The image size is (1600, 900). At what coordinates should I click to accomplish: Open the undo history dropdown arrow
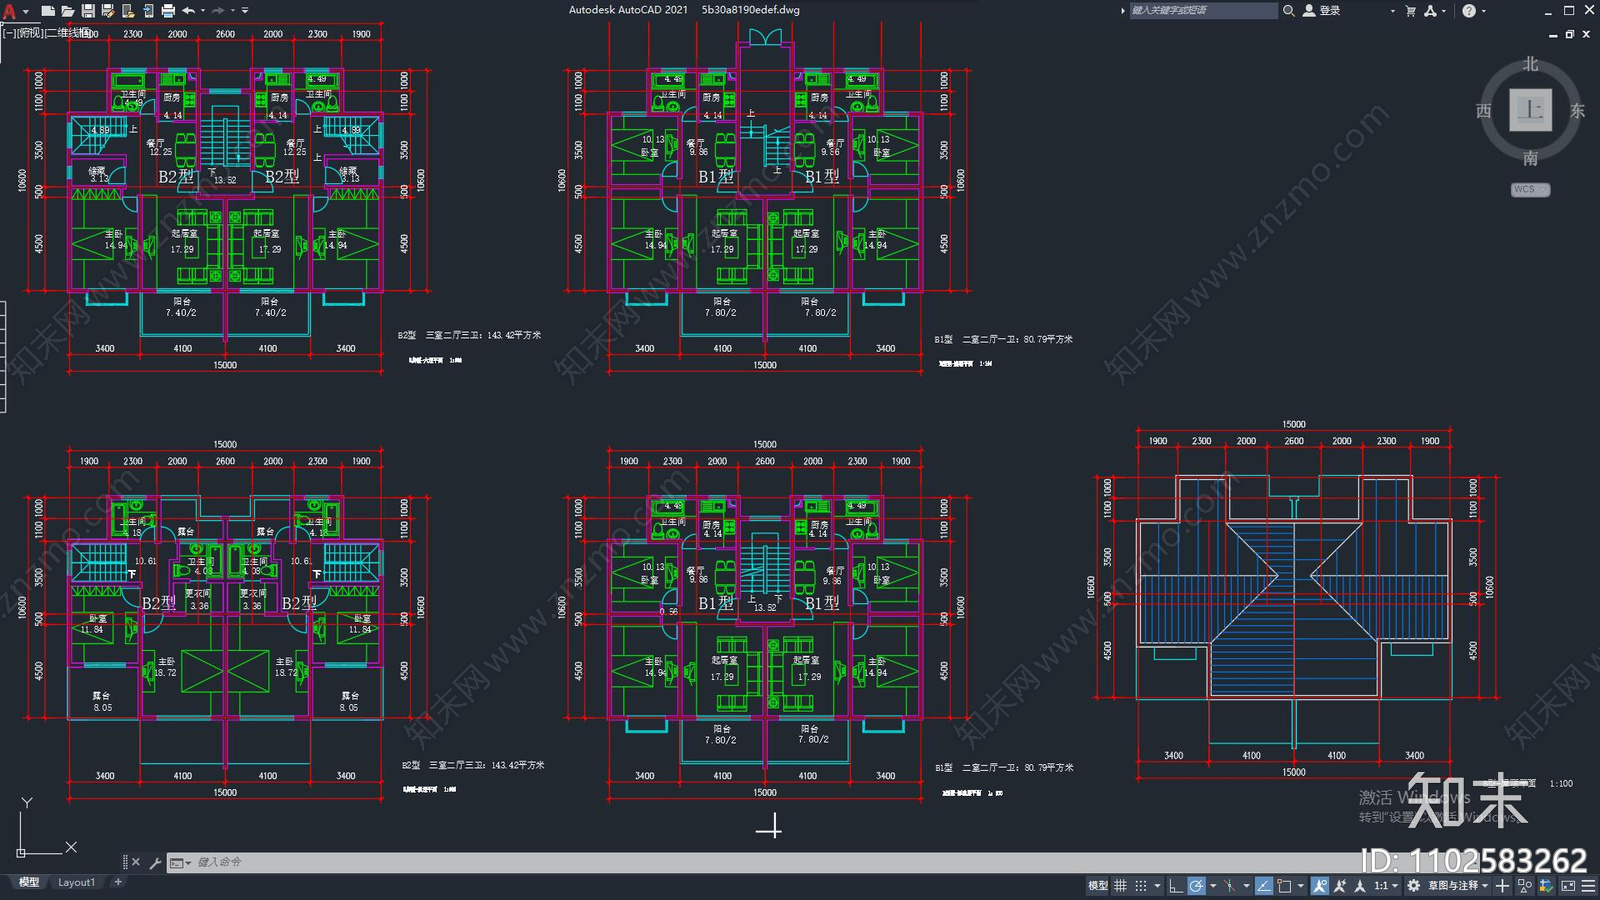click(203, 10)
